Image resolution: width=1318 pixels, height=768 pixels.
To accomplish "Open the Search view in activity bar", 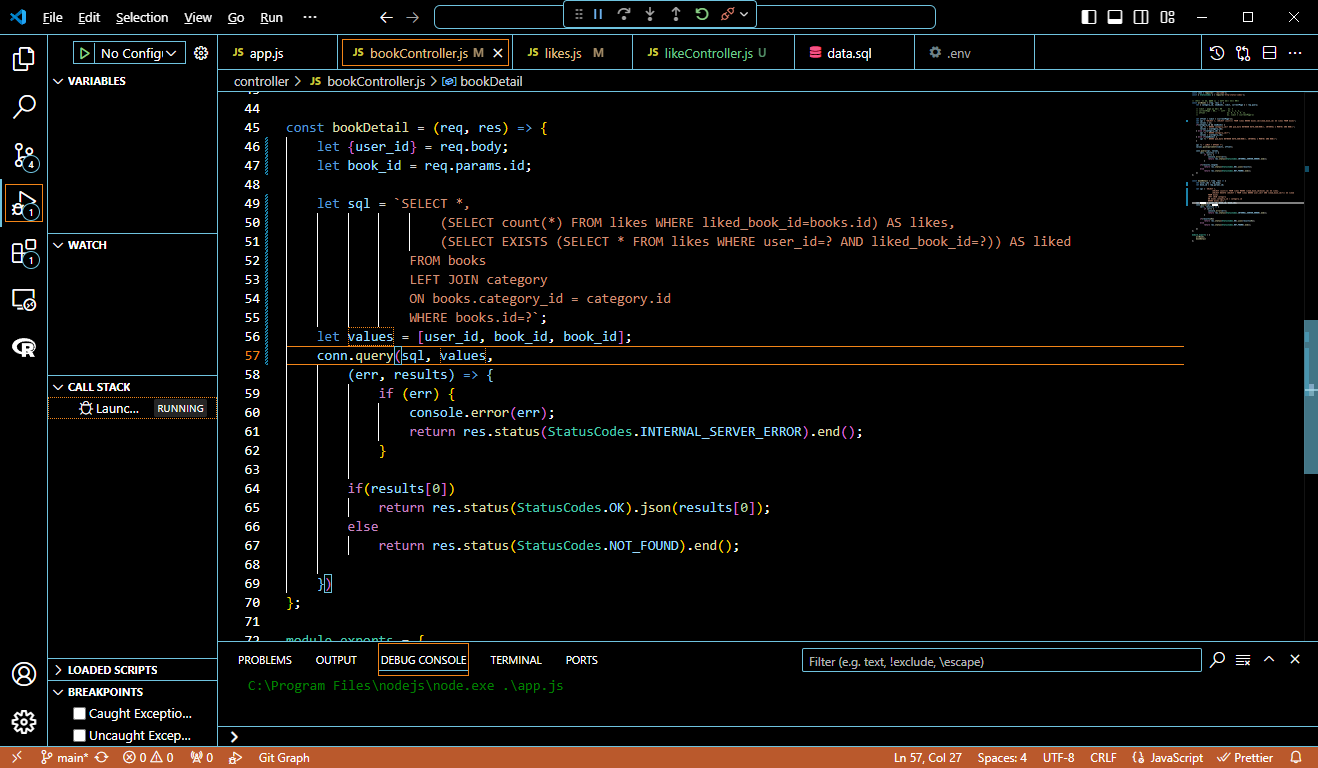I will point(24,107).
